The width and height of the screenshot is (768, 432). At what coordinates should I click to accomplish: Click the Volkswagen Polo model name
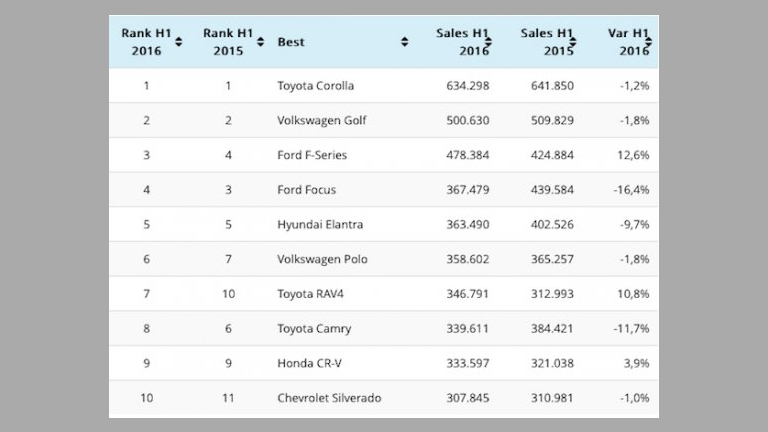pyautogui.click(x=322, y=259)
